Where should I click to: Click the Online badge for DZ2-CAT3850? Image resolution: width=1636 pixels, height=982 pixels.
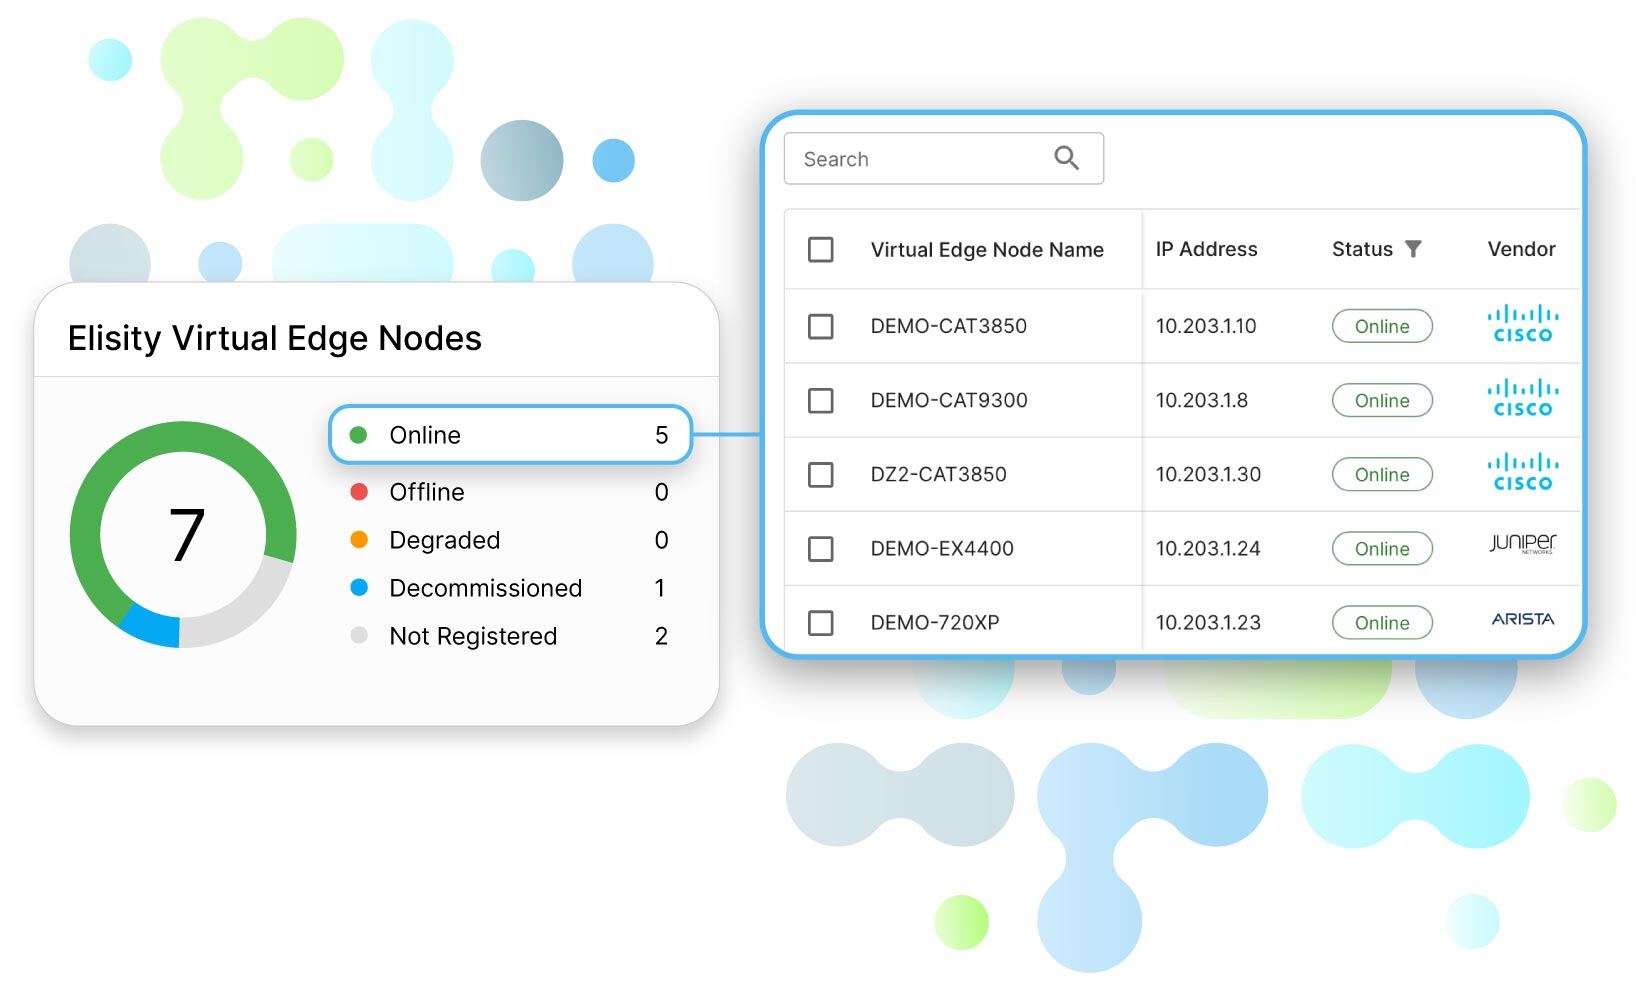point(1382,474)
